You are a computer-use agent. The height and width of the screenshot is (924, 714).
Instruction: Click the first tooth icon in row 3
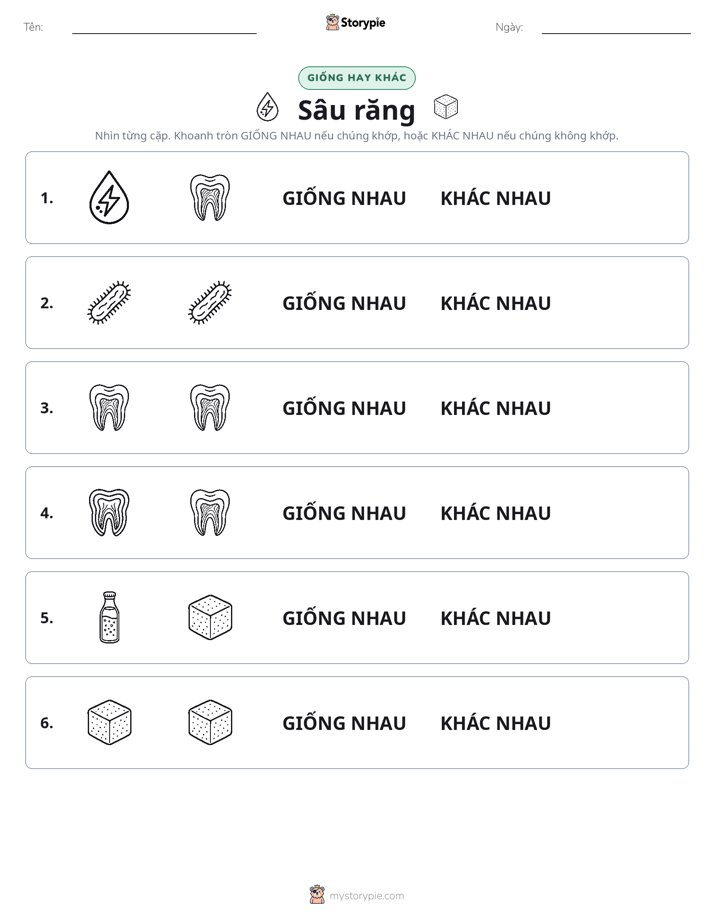[x=109, y=407]
